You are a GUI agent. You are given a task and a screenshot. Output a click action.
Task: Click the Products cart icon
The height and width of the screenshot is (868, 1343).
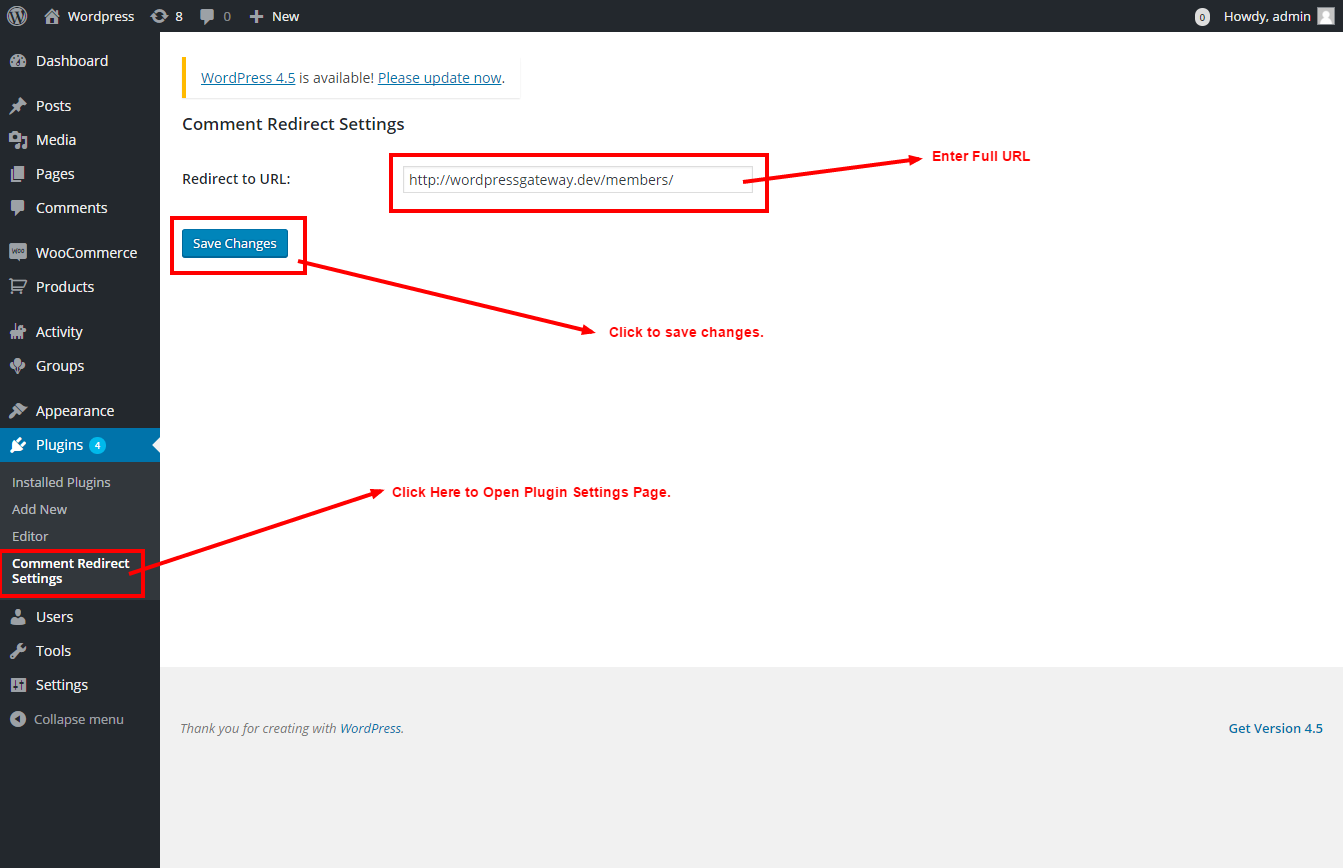[18, 287]
